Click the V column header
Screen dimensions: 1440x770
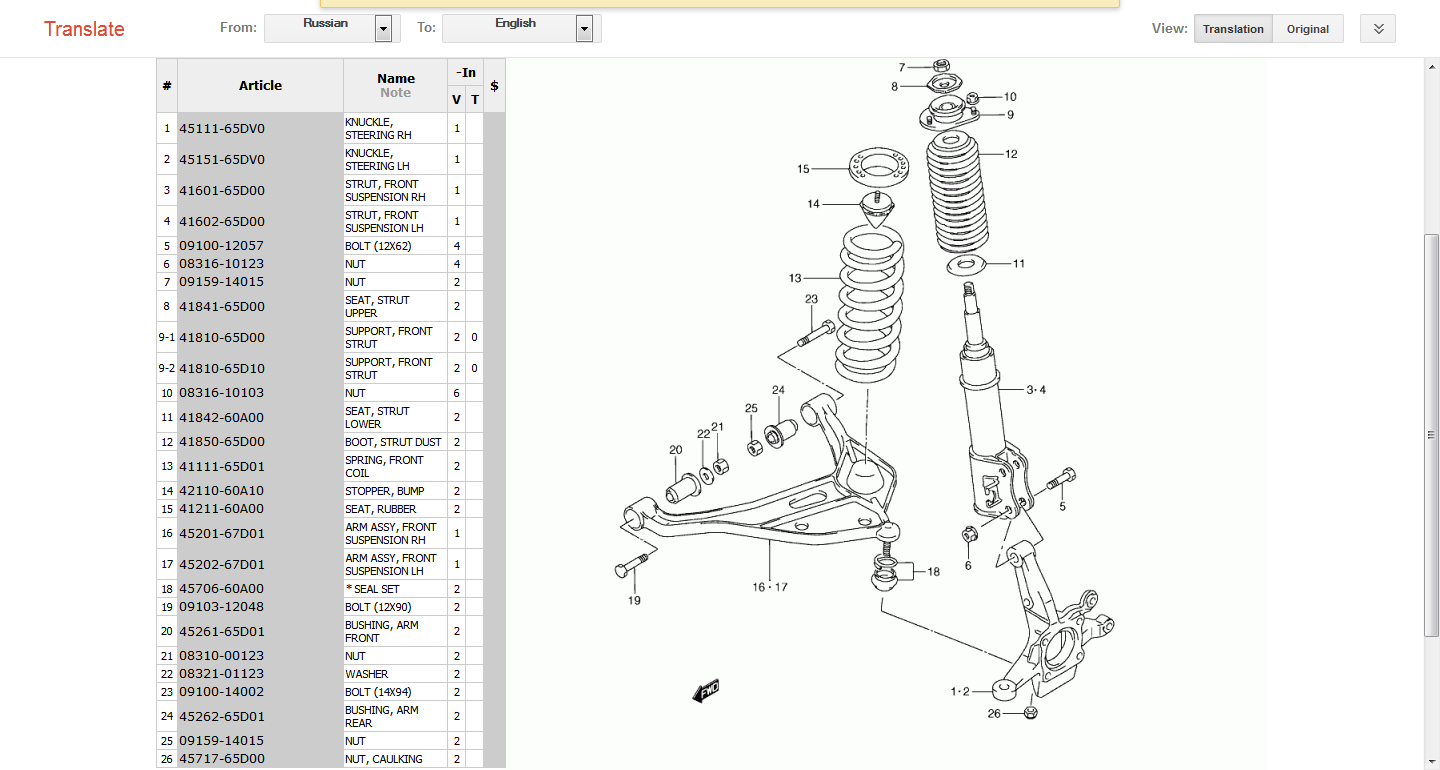(457, 99)
